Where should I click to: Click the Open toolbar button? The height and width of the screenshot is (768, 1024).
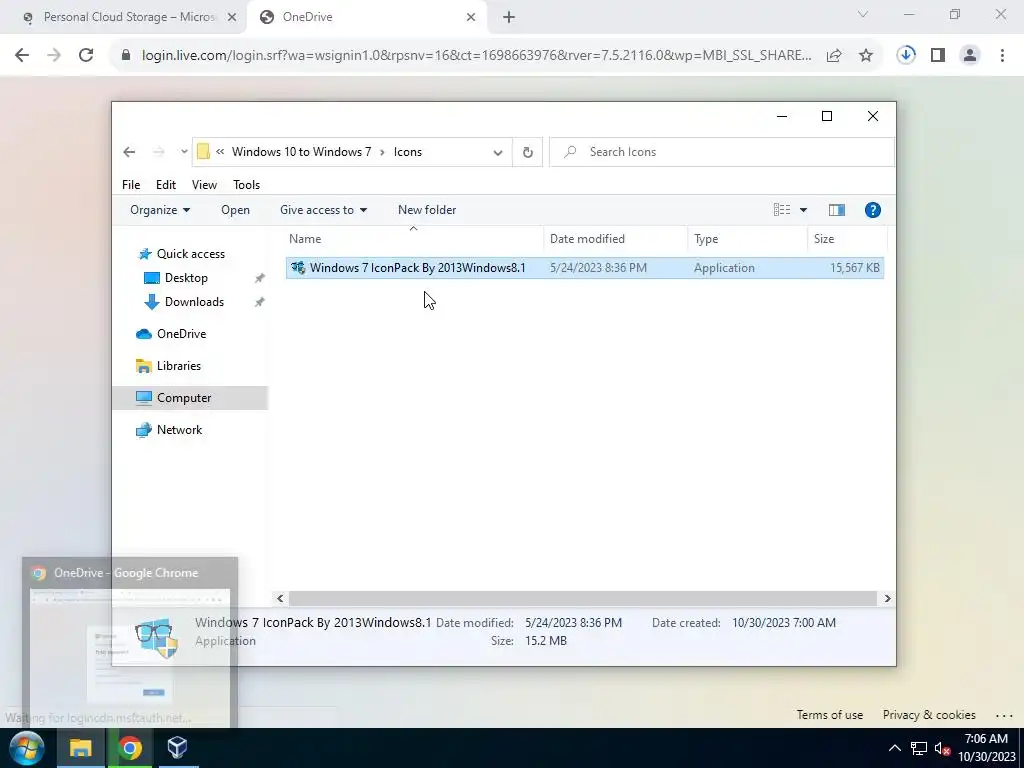pyautogui.click(x=235, y=210)
